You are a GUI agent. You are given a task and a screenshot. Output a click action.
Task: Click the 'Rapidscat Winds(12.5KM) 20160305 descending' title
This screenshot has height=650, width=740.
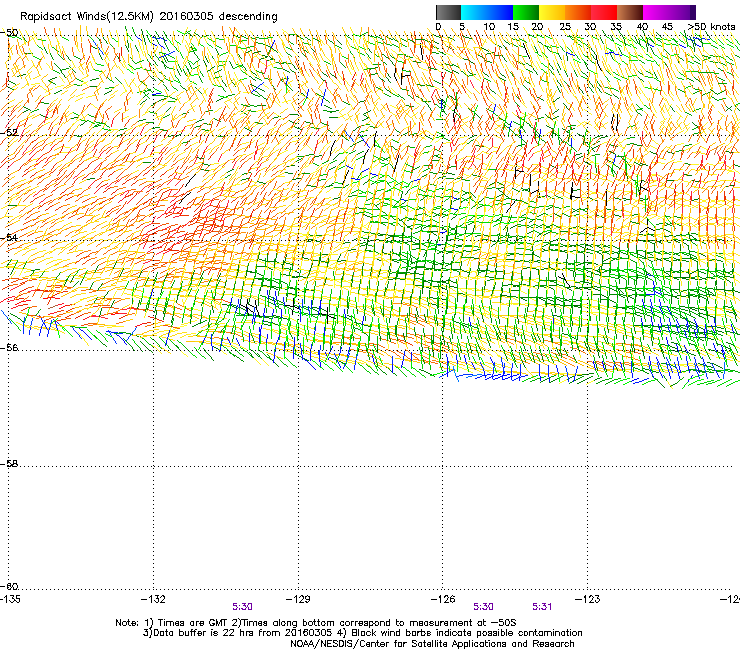click(x=149, y=17)
